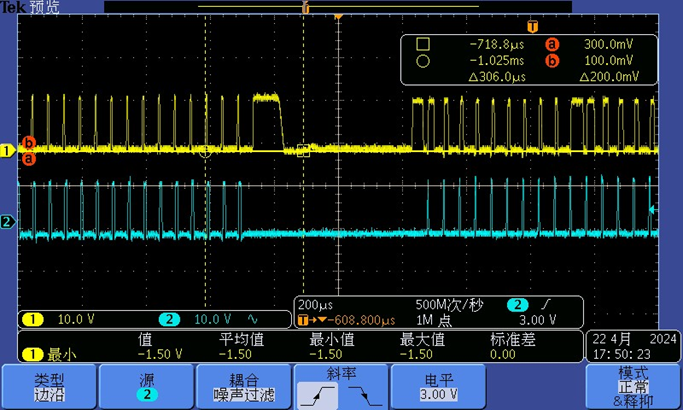683x410 pixels.
Task: Click the circle cursor marker on the yellow waveform
Action: [206, 153]
